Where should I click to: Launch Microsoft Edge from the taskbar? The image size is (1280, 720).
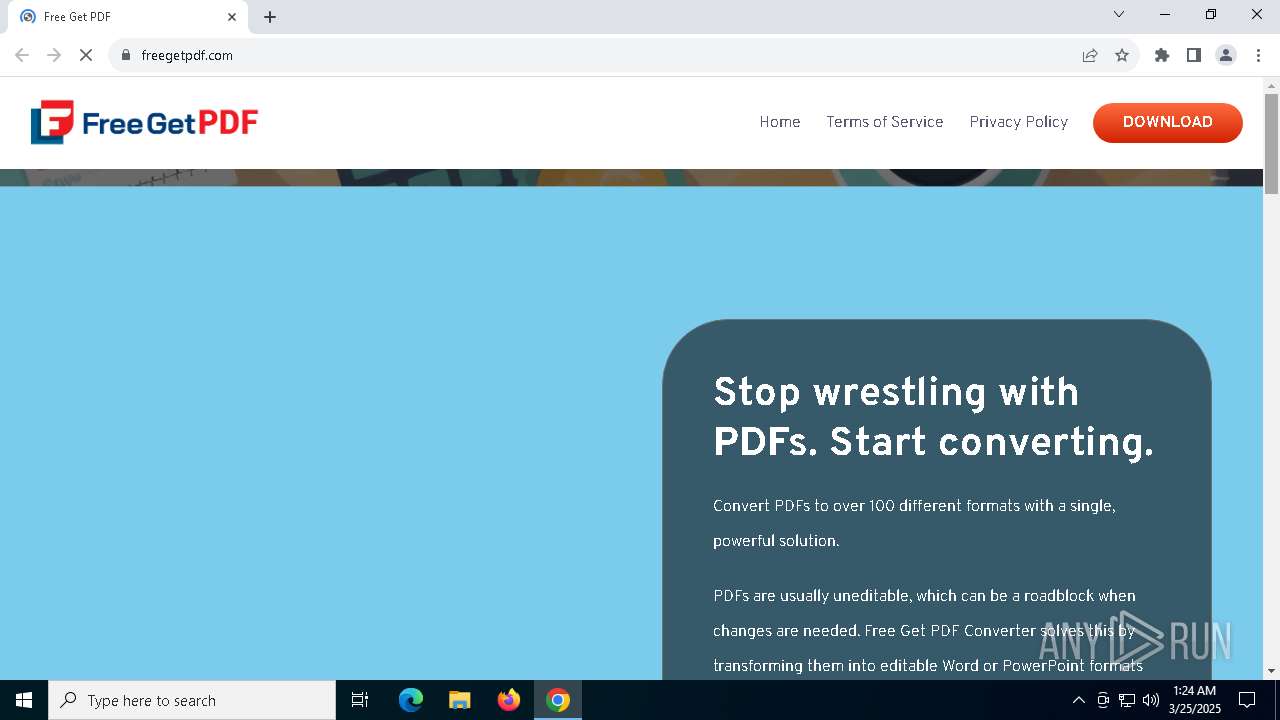pos(411,700)
